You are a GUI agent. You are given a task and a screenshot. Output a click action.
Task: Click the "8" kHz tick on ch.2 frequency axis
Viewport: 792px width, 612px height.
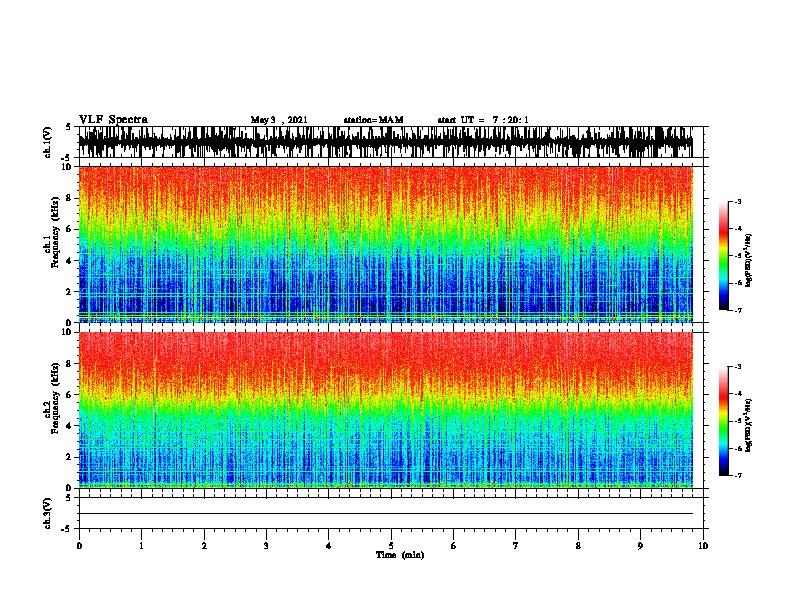pos(69,364)
